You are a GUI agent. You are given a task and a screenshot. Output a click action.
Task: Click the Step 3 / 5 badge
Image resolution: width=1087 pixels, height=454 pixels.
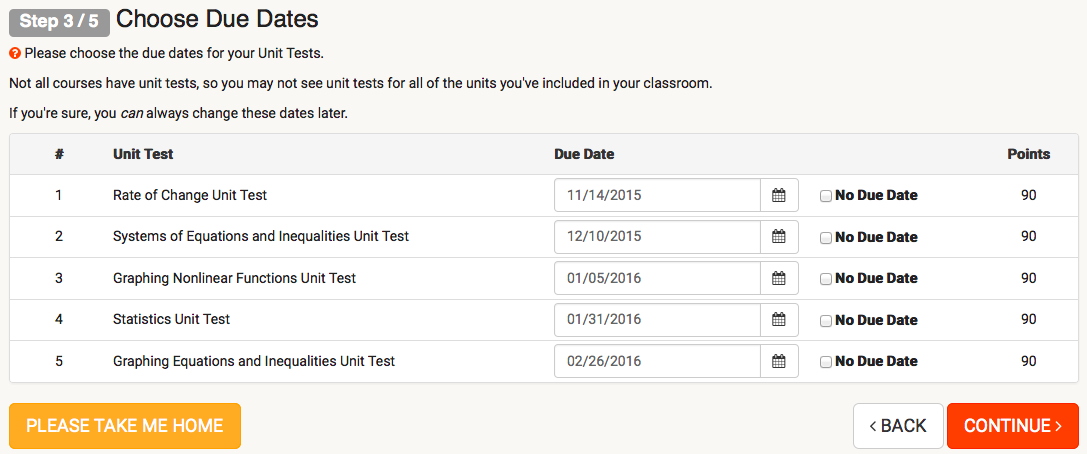(59, 21)
